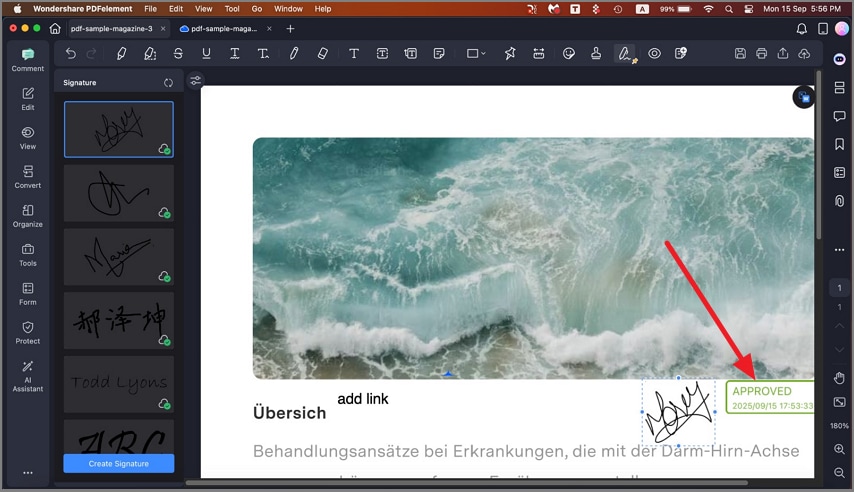Add a Sticky Note comment
This screenshot has width=854, height=492.
coord(439,53)
